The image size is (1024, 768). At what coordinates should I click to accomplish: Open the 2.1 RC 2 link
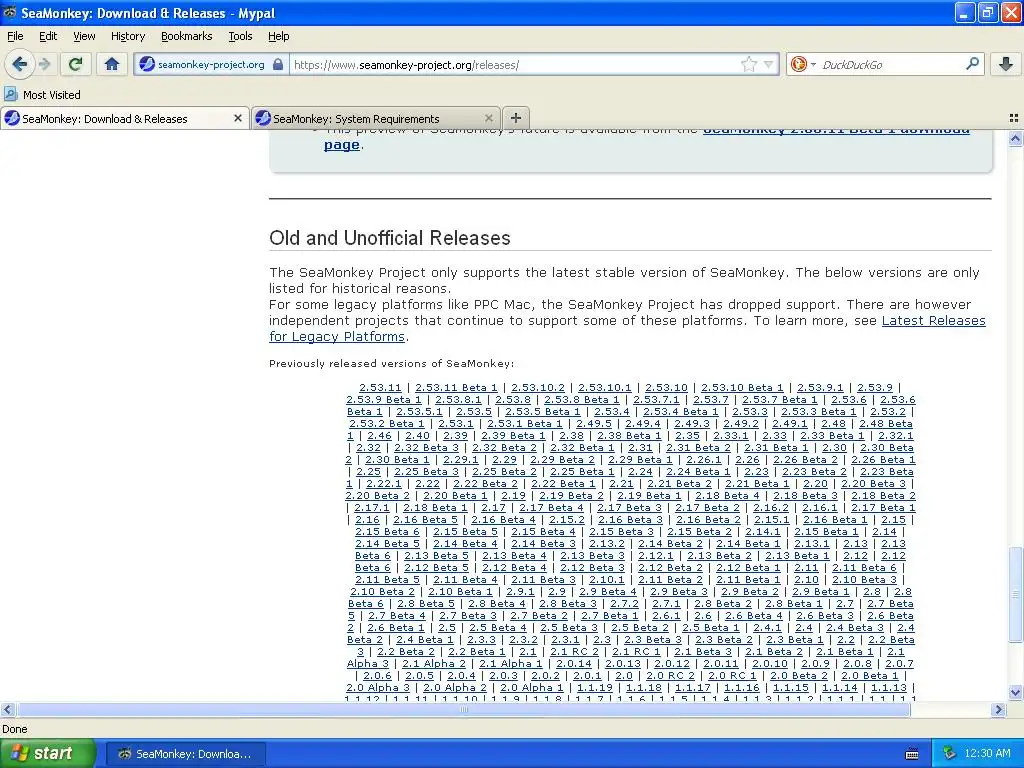pos(574,651)
